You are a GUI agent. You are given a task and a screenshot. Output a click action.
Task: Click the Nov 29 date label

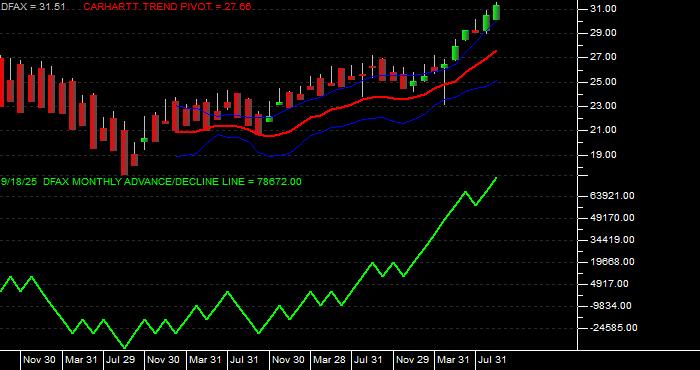click(x=412, y=360)
